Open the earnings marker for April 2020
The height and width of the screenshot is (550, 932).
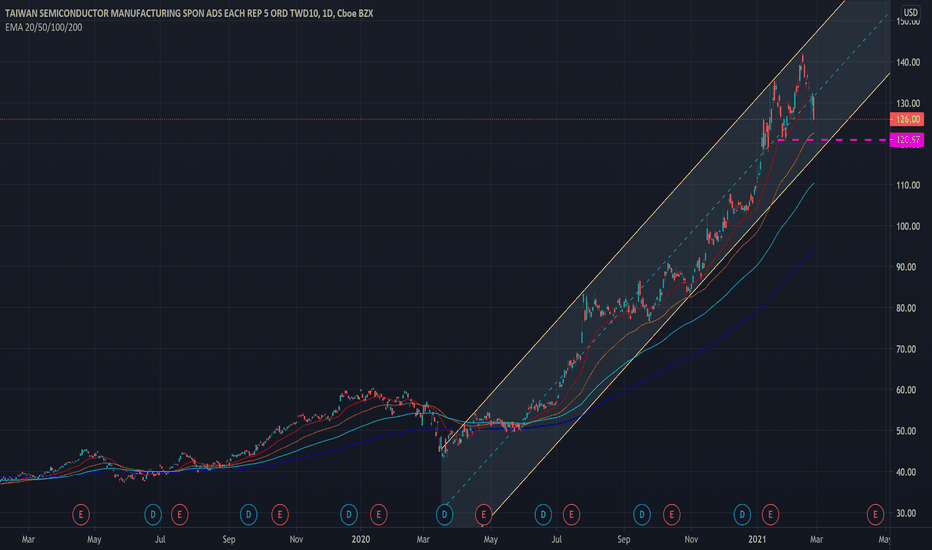coord(484,514)
